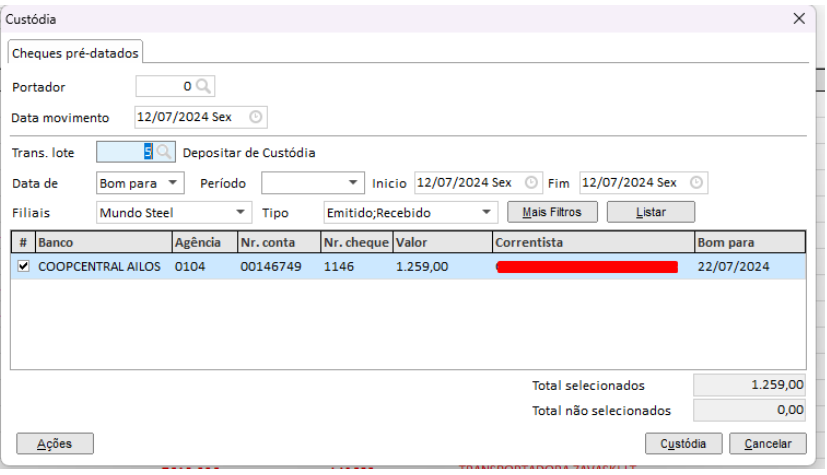Confirm with the Custódia button
This screenshot has height=475, width=827.
(x=683, y=444)
